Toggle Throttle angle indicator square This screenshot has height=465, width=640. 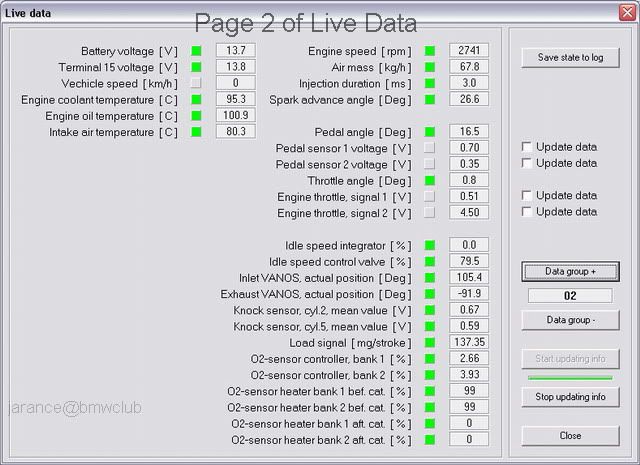(430, 180)
